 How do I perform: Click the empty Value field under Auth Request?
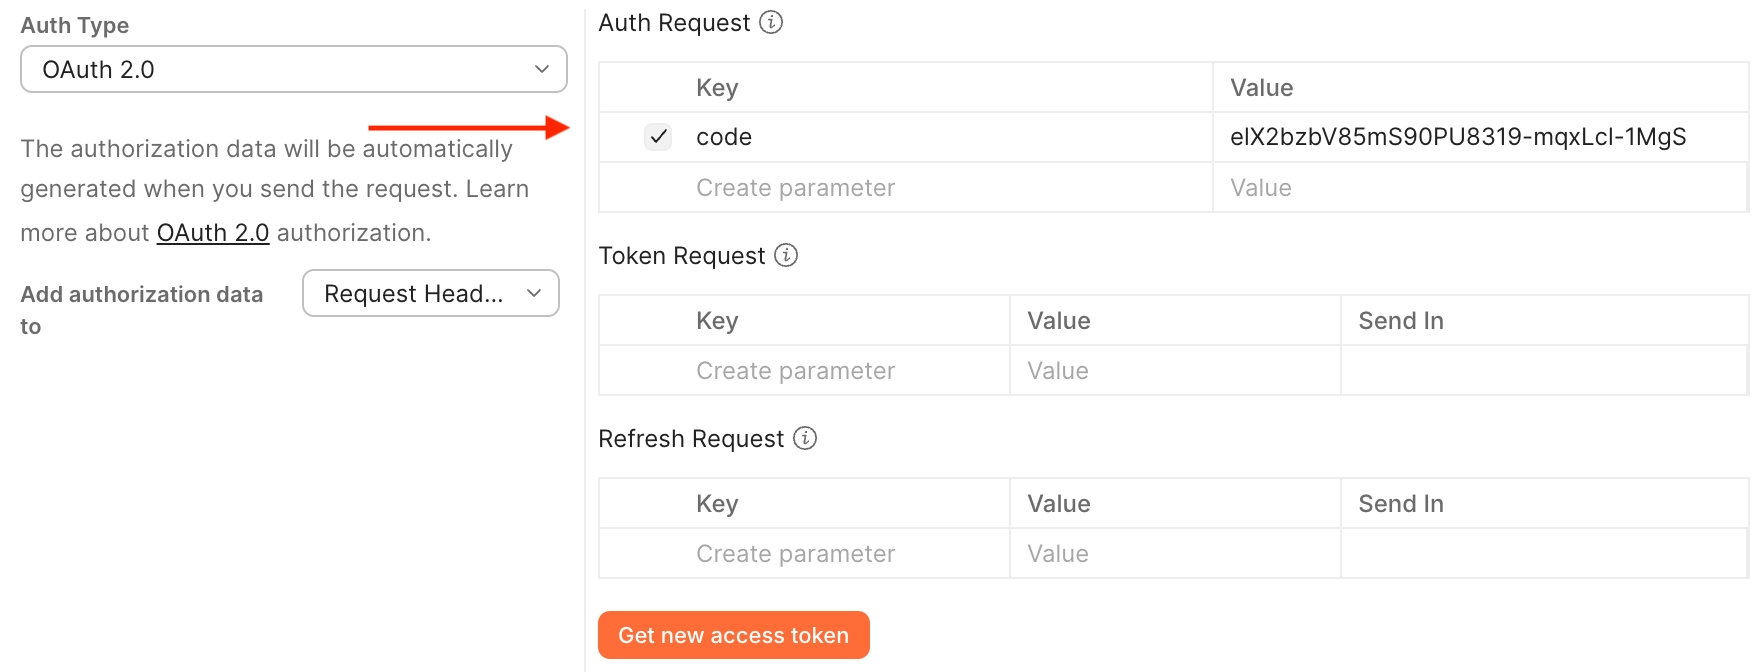point(1481,188)
